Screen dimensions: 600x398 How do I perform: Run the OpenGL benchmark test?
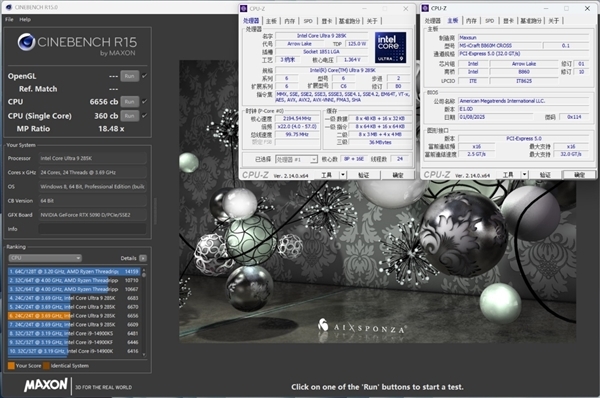(x=129, y=76)
